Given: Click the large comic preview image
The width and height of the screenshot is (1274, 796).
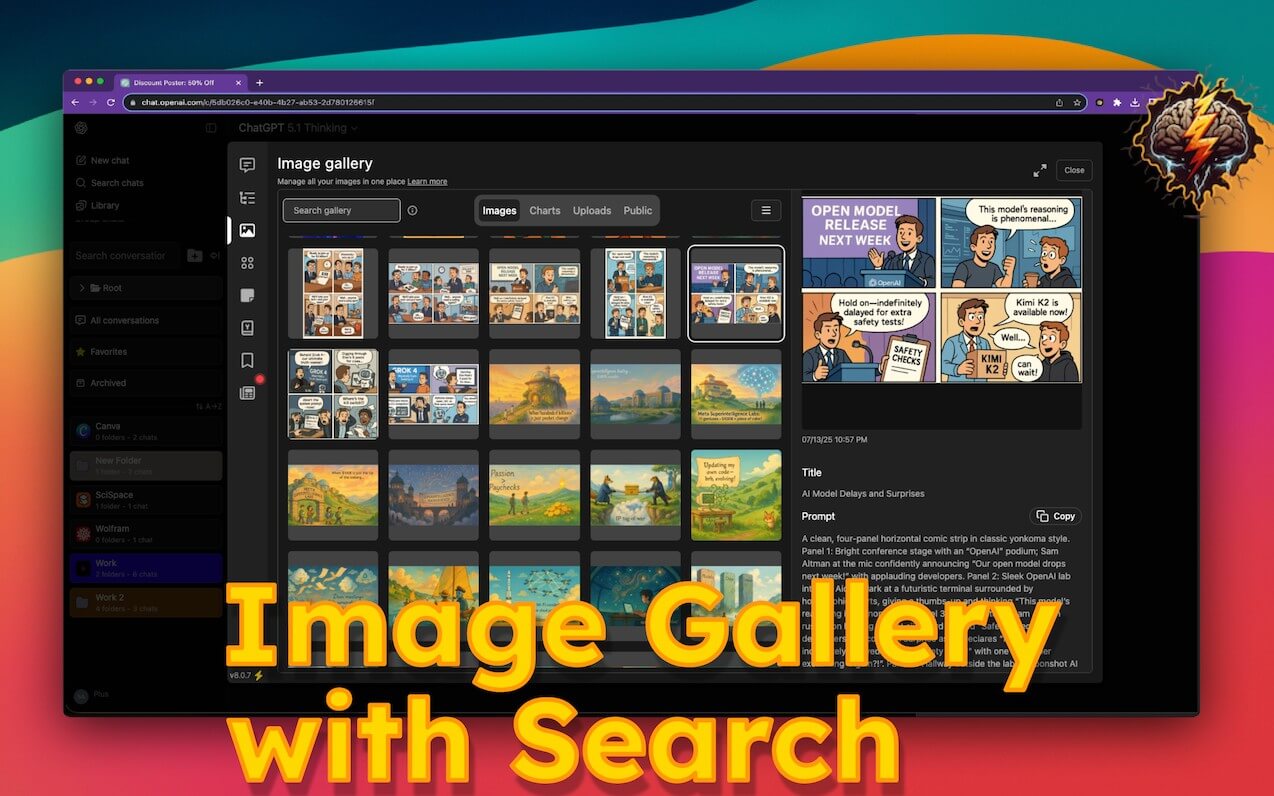Looking at the screenshot, I should tap(941, 289).
